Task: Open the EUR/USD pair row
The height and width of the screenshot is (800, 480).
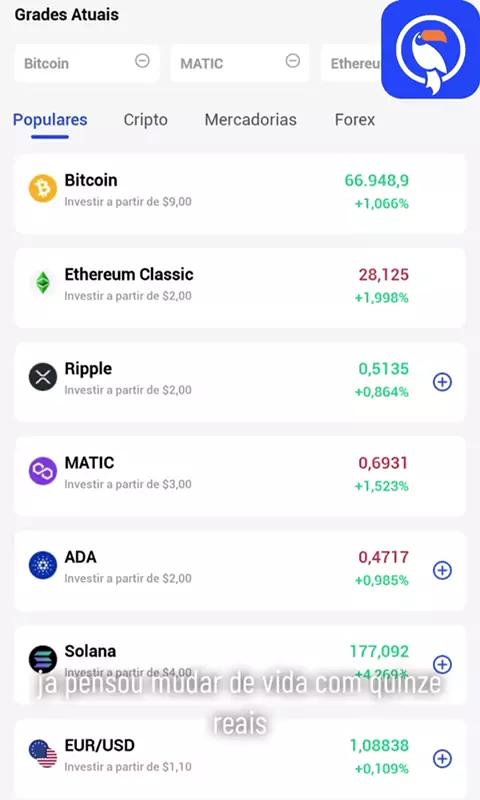Action: pos(240,758)
